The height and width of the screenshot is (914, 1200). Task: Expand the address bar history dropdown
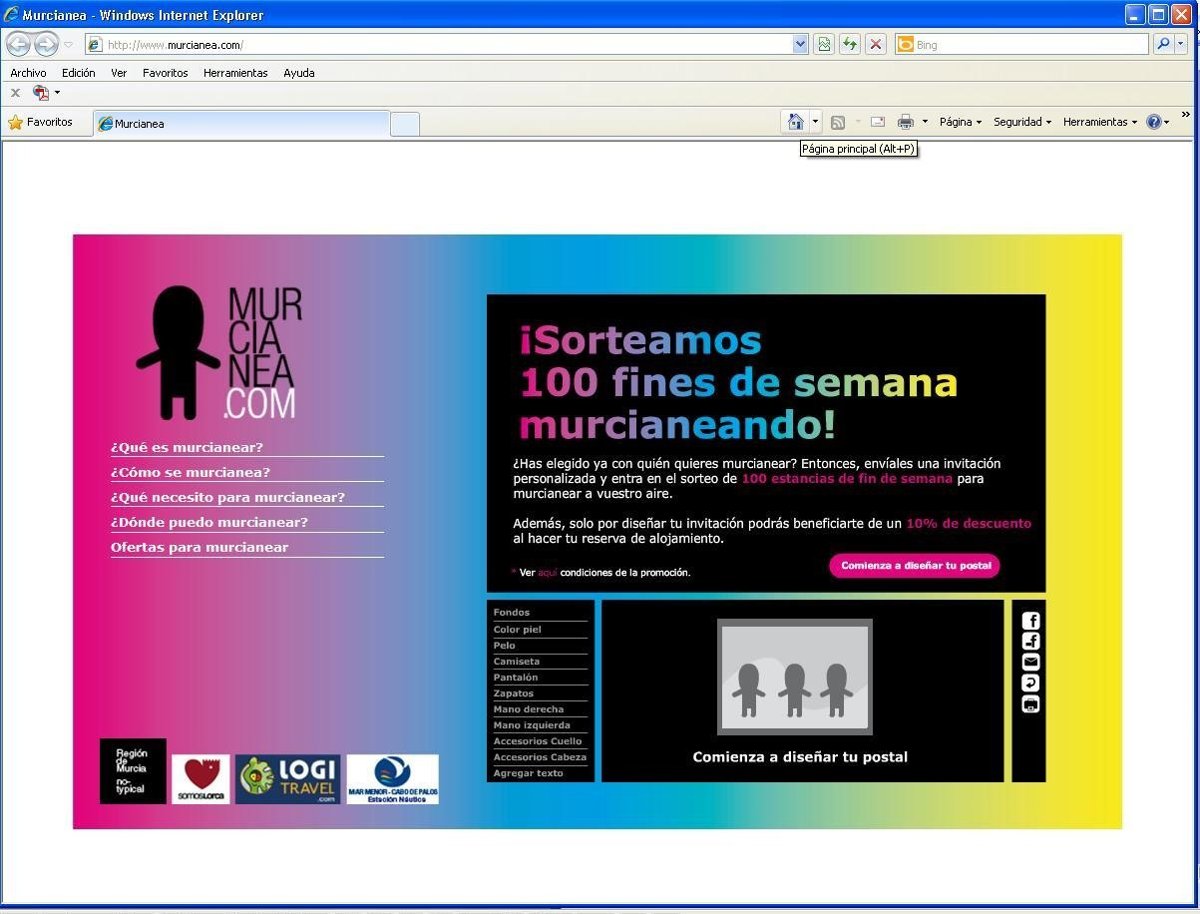800,45
